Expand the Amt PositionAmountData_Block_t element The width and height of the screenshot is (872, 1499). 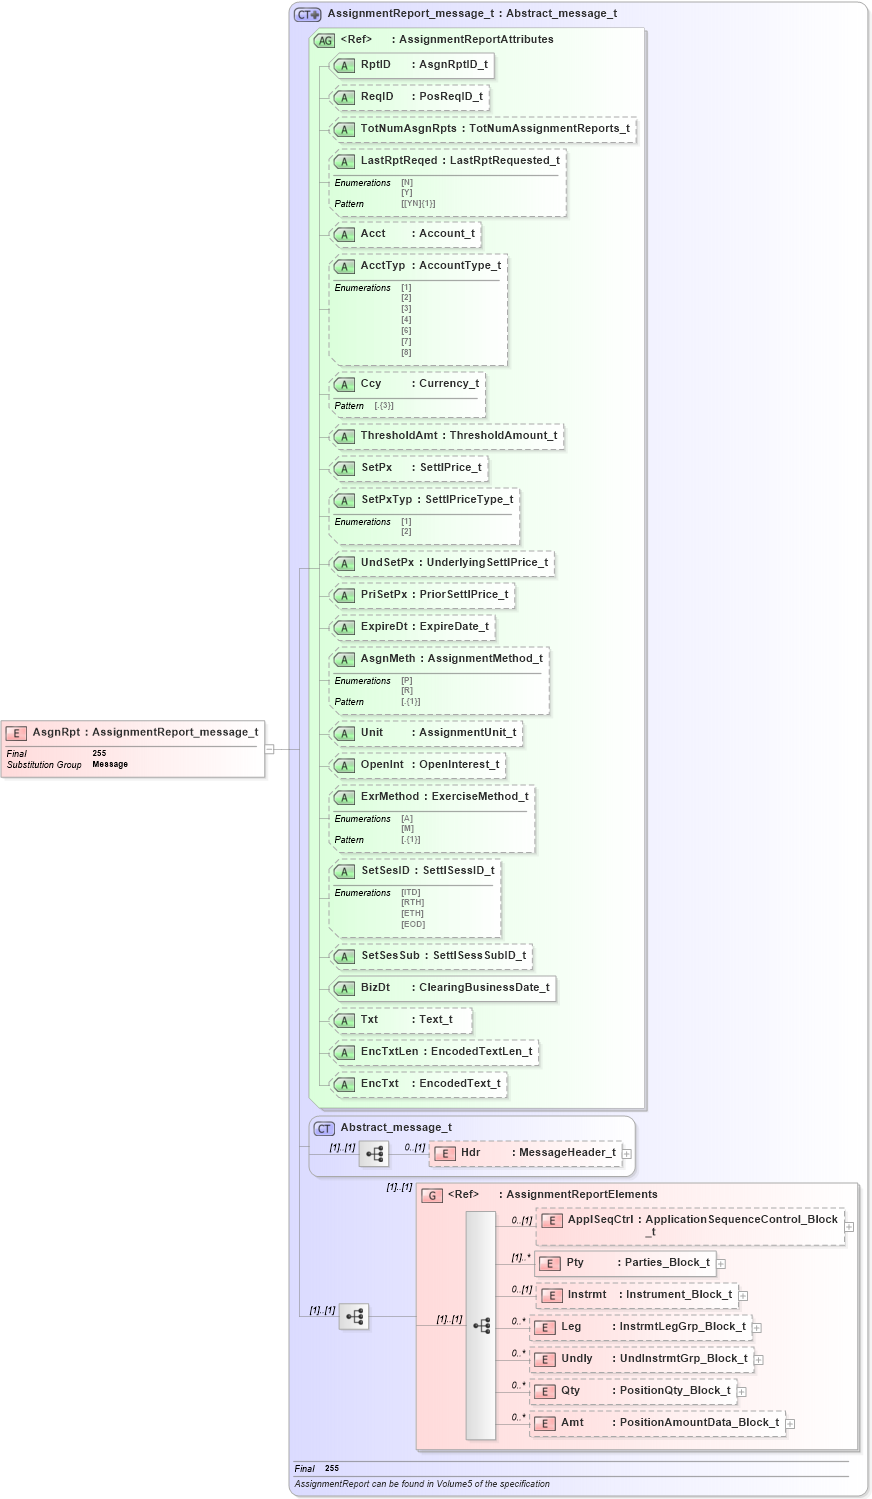791,1422
